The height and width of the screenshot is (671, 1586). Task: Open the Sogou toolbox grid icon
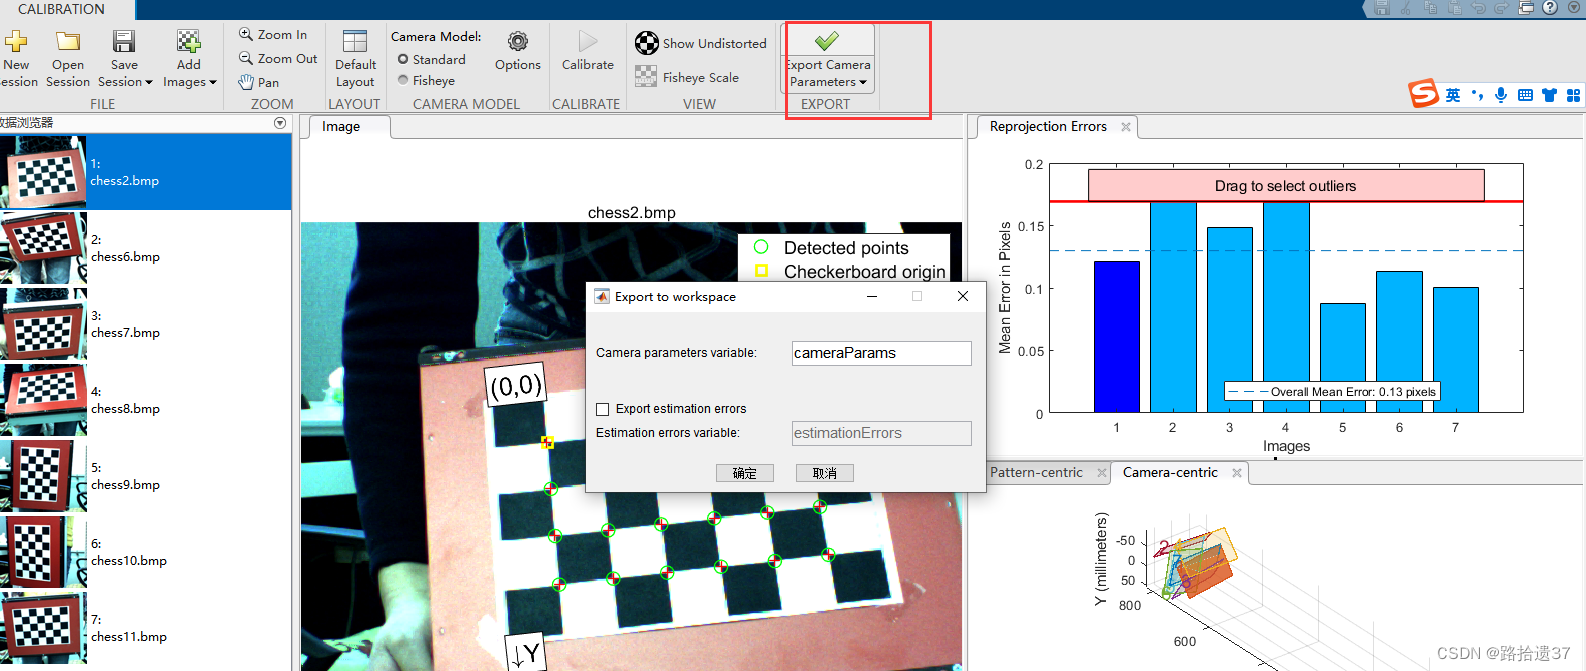click(x=1573, y=95)
